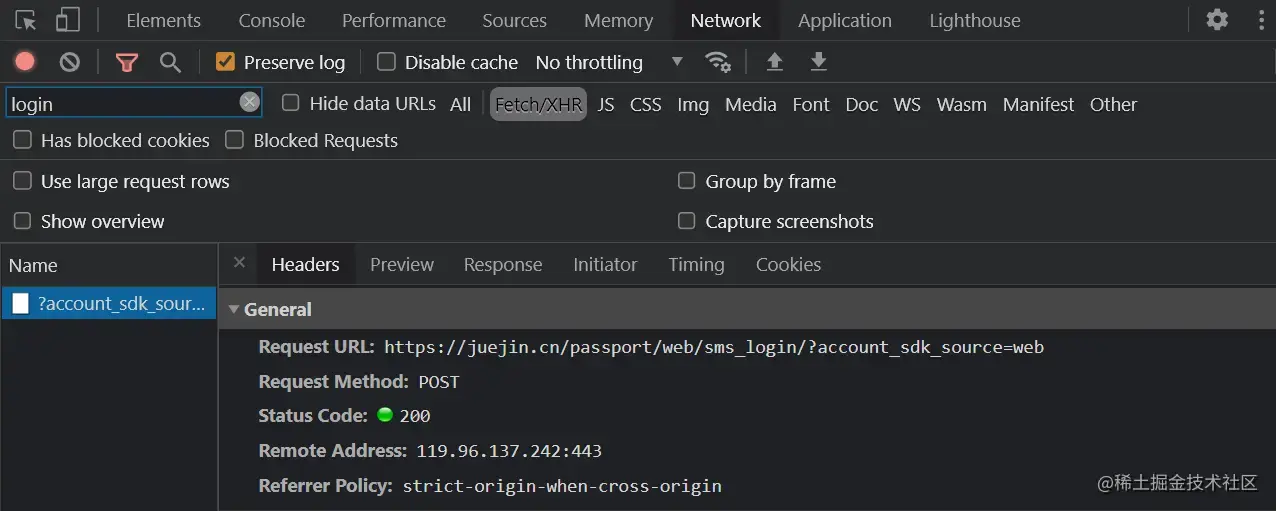Click the Name column header

tap(108, 265)
